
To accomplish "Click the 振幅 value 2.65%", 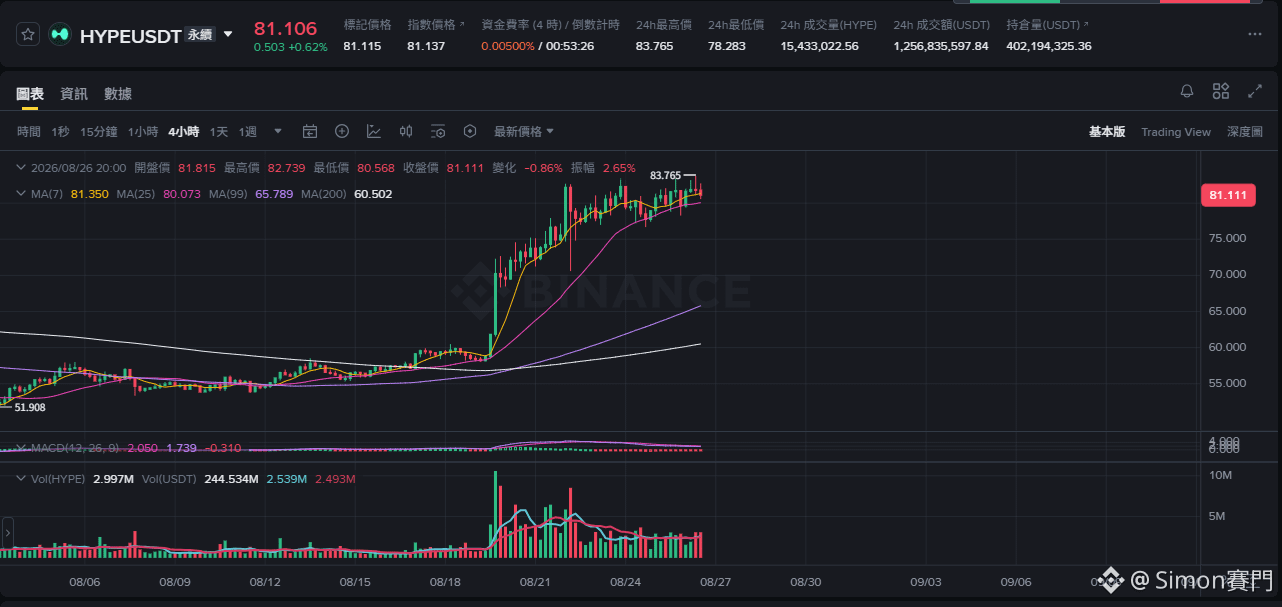I will (619, 168).
